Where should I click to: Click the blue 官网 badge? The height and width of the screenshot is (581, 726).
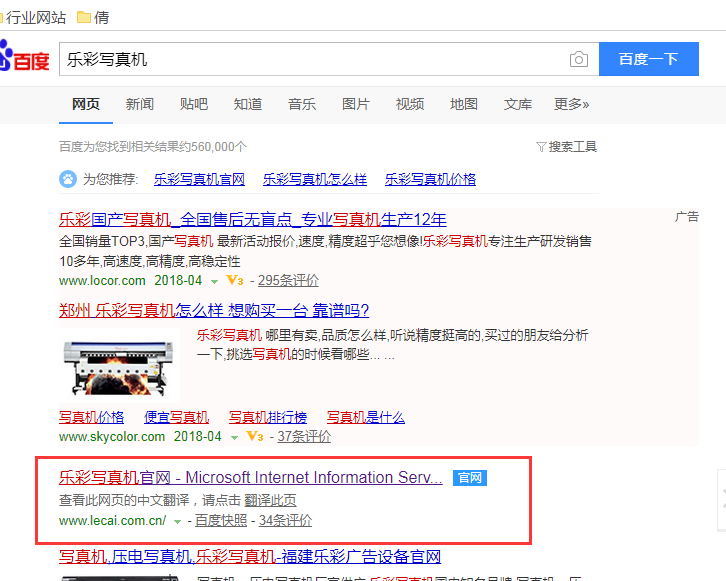click(x=469, y=478)
